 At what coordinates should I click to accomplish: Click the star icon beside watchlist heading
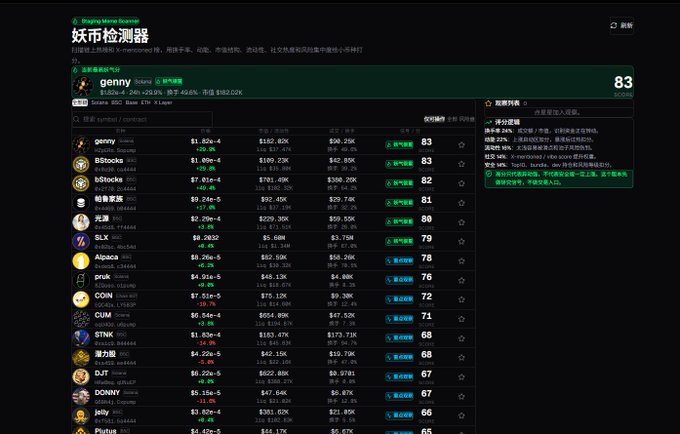pos(488,103)
